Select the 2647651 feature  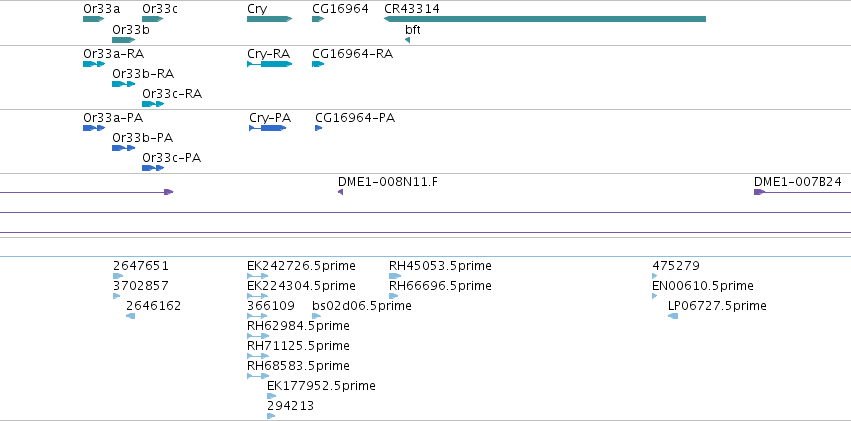pyautogui.click(x=118, y=276)
